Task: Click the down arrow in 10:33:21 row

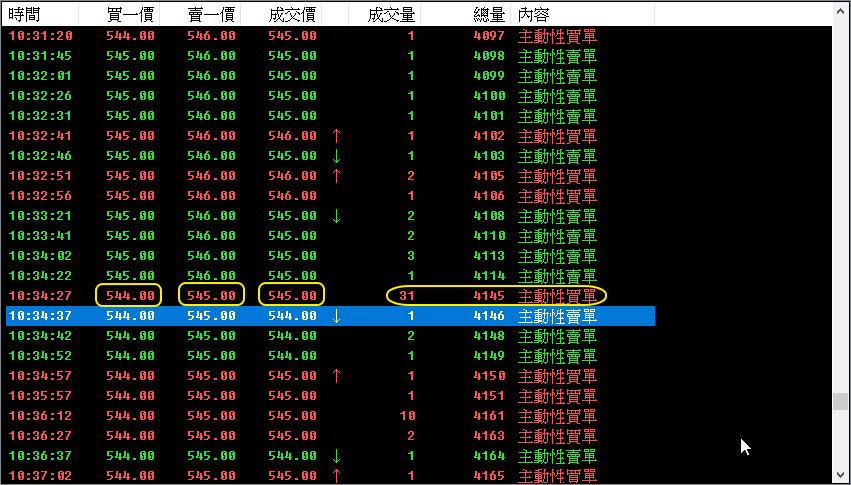Action: coord(336,216)
